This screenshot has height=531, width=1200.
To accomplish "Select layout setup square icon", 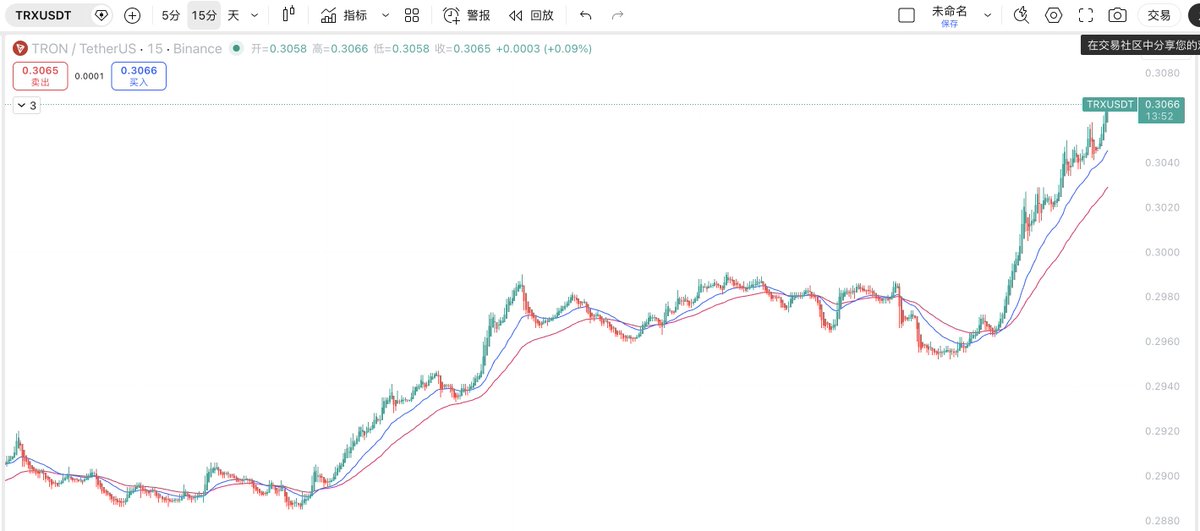I will [x=907, y=15].
